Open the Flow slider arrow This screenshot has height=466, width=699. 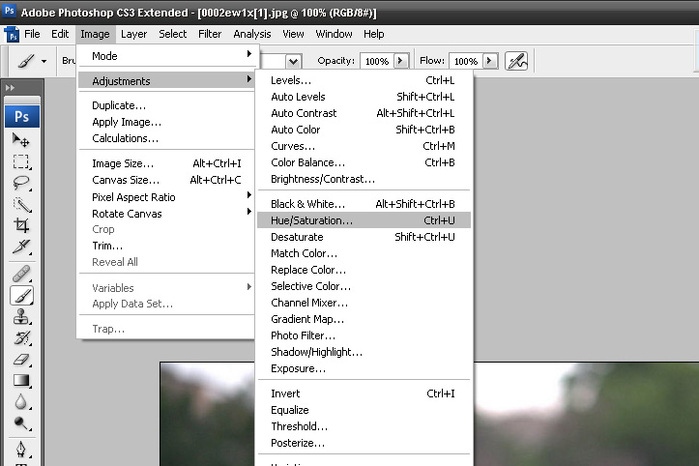[489, 61]
